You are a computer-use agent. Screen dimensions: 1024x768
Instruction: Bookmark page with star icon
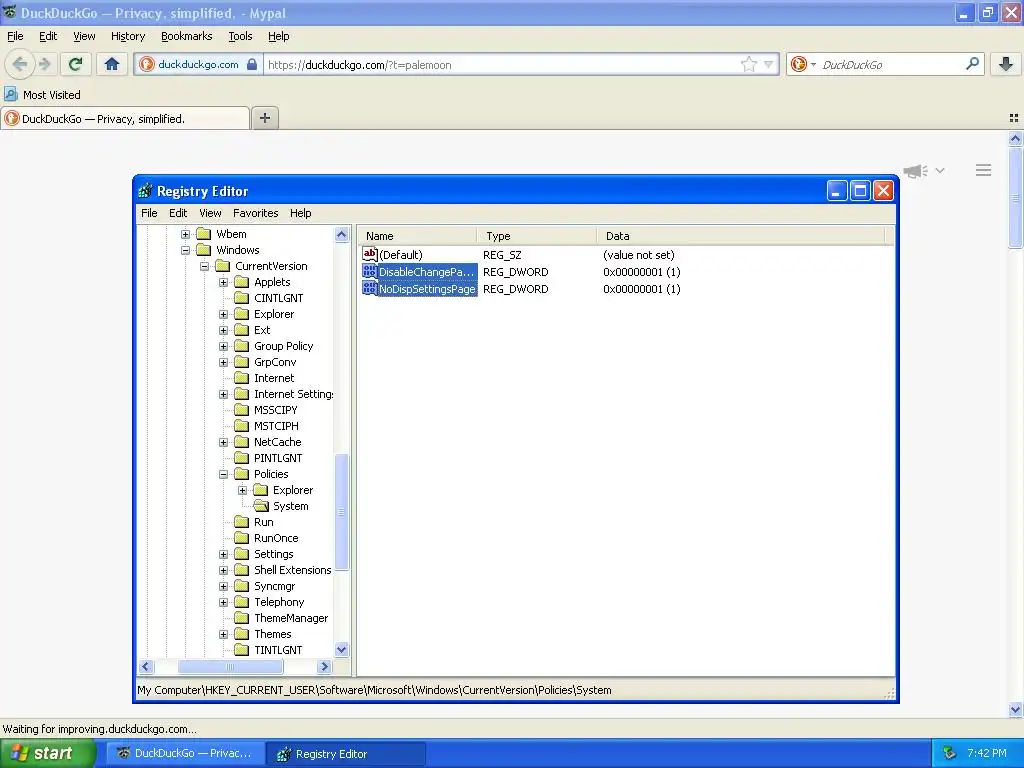tap(748, 64)
